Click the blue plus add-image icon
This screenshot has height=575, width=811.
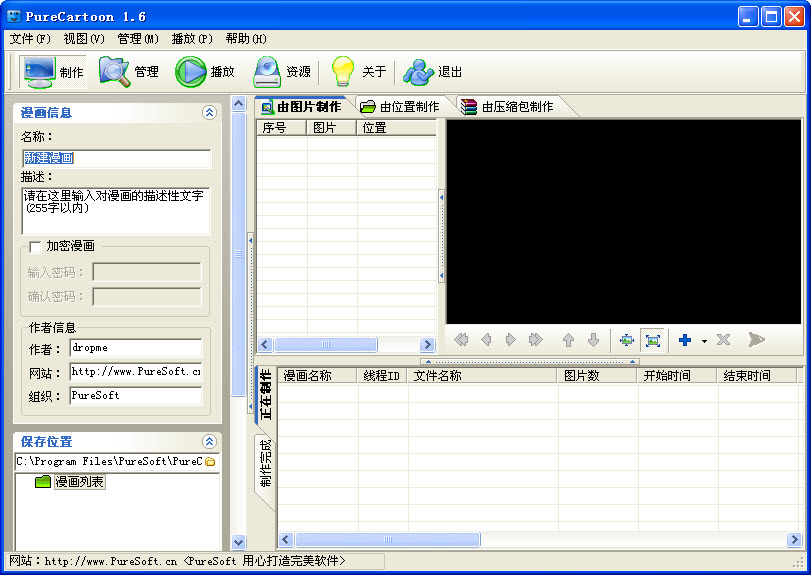point(685,340)
